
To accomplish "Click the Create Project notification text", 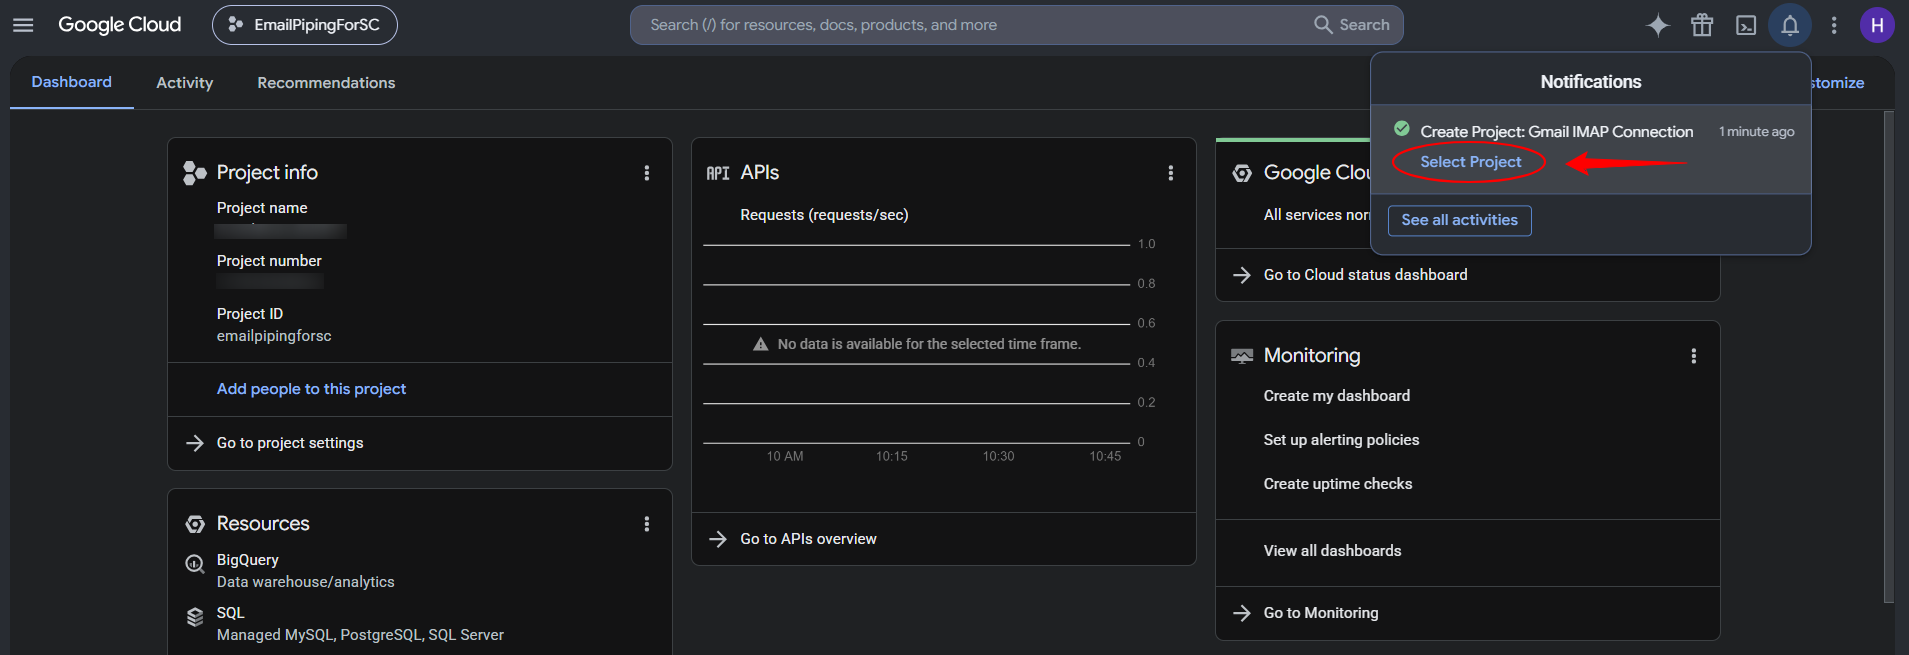I will click(x=1557, y=132).
